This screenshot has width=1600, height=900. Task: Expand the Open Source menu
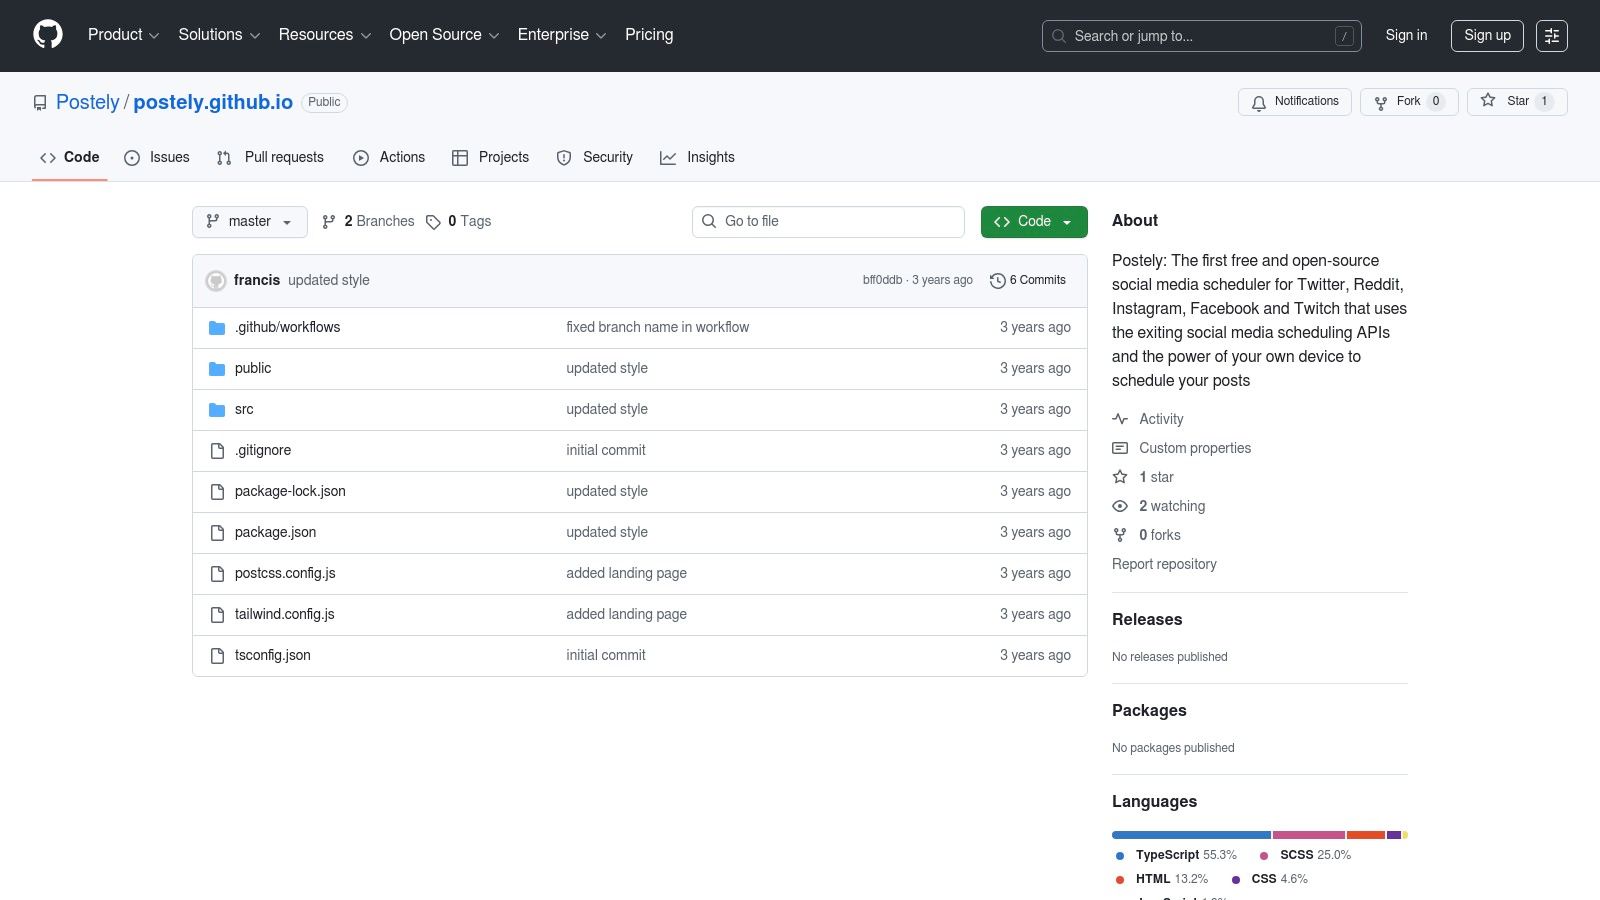(x=444, y=35)
